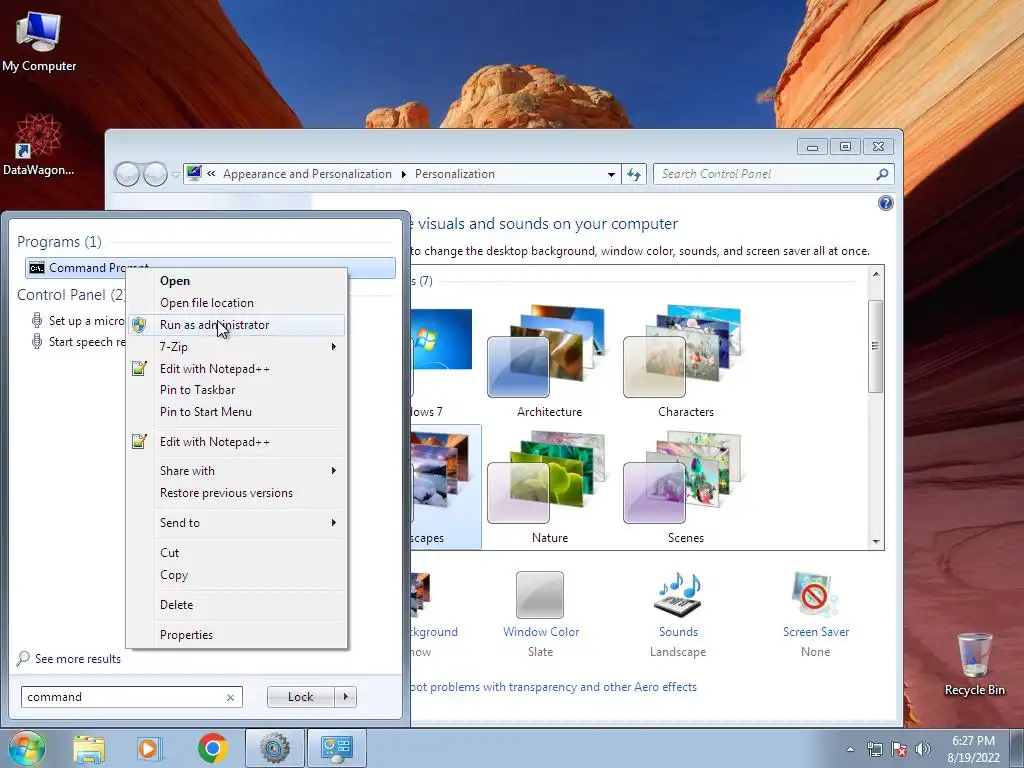This screenshot has width=1024, height=768.
Task: Switch to the gear app on taskbar
Action: click(x=275, y=748)
